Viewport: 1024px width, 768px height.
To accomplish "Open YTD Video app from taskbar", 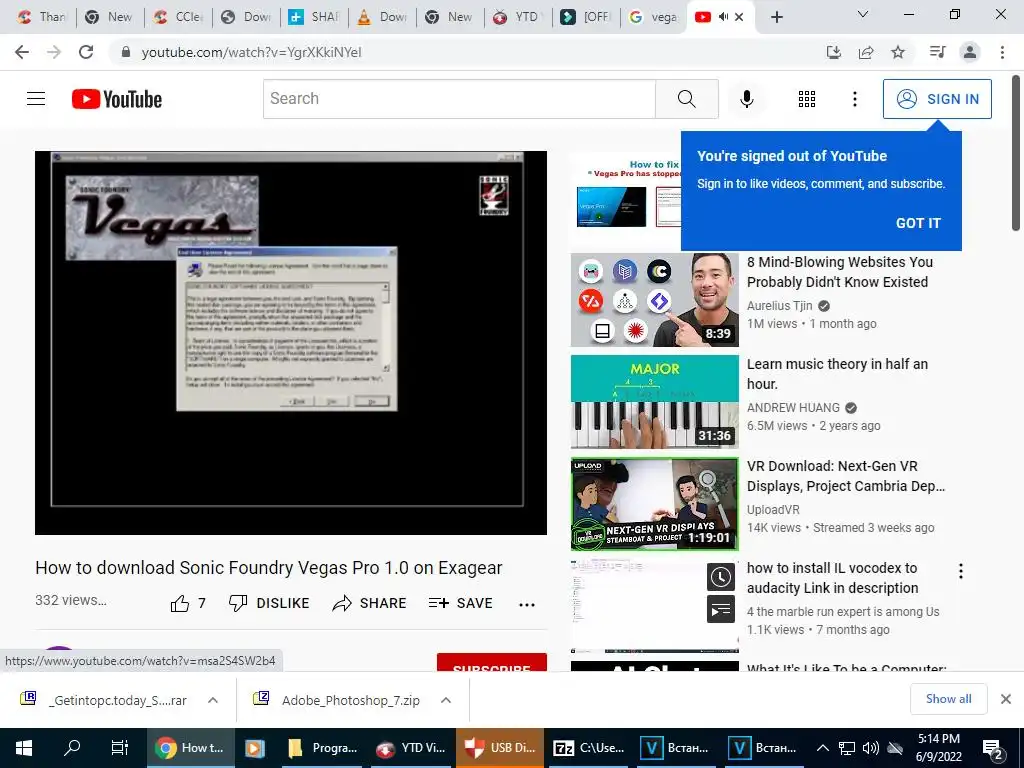I will 411,748.
